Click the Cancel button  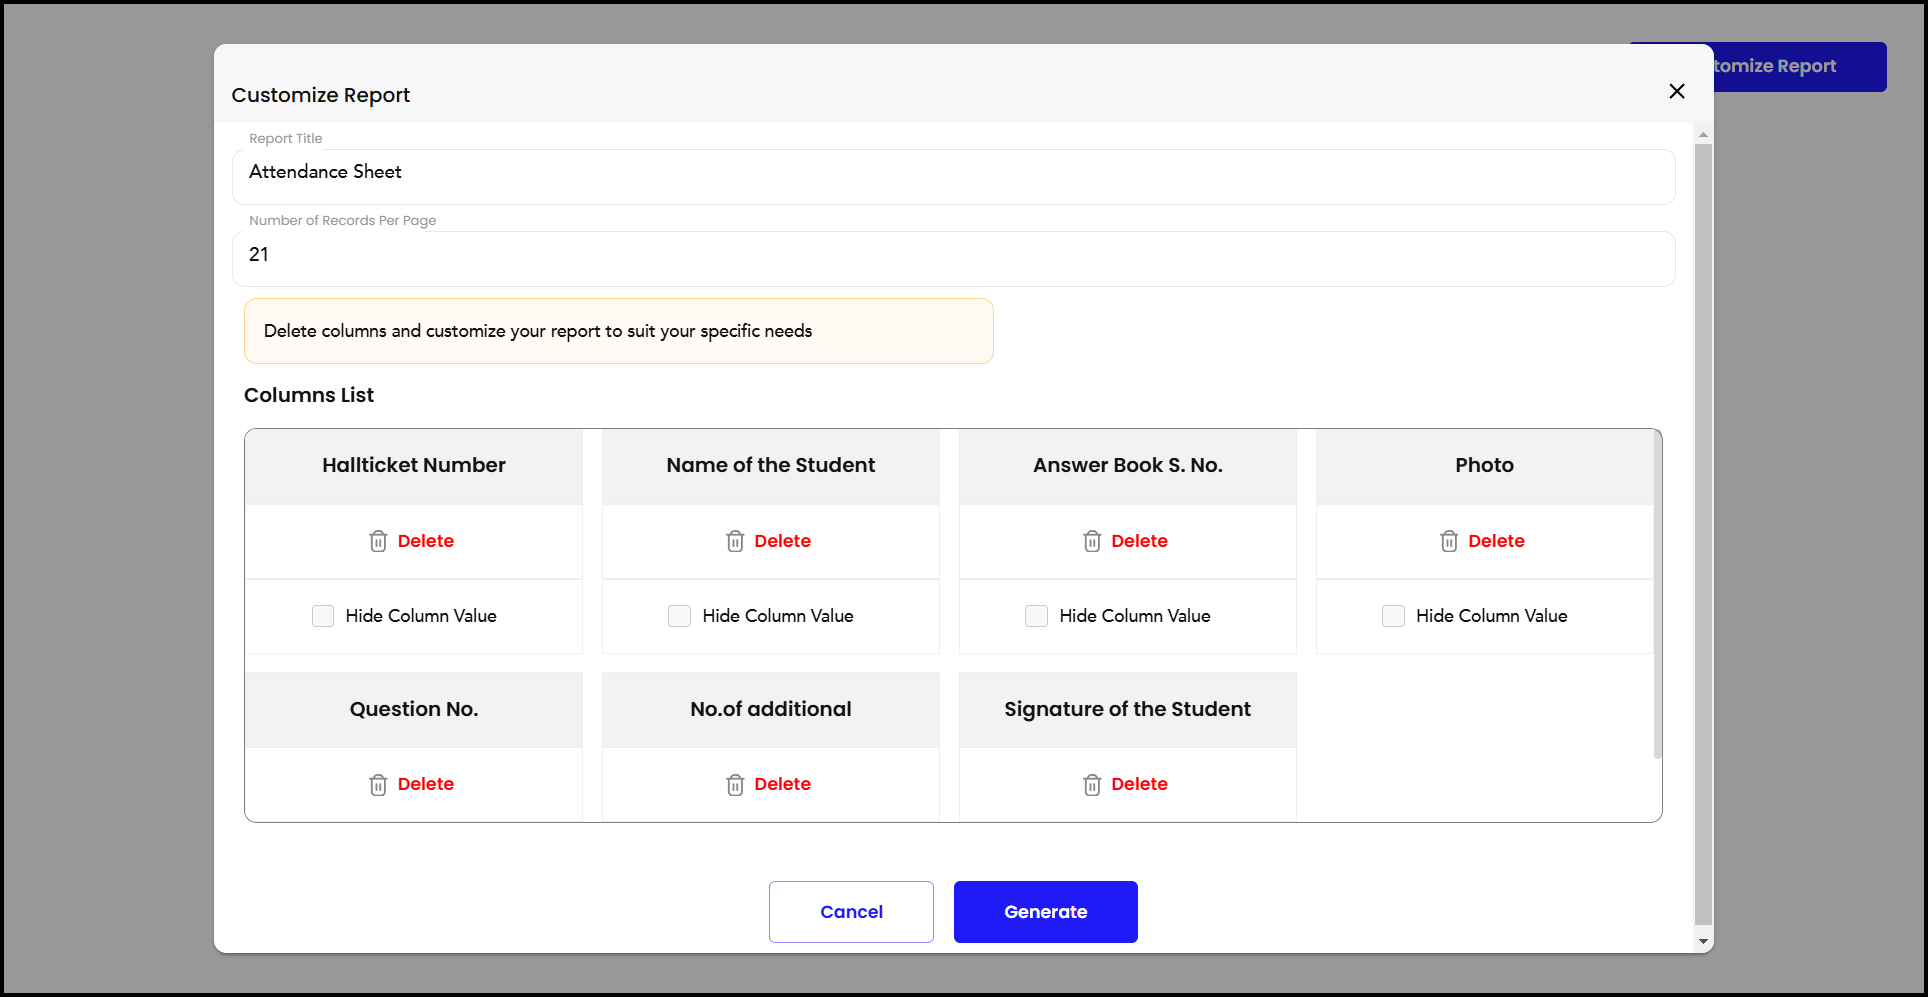[851, 912]
